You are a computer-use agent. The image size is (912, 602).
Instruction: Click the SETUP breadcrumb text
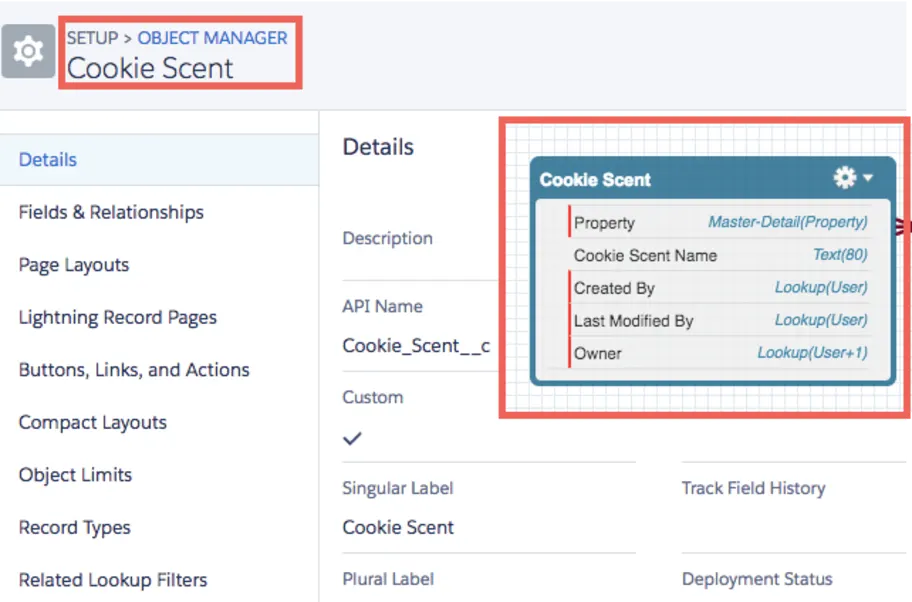[x=92, y=38]
